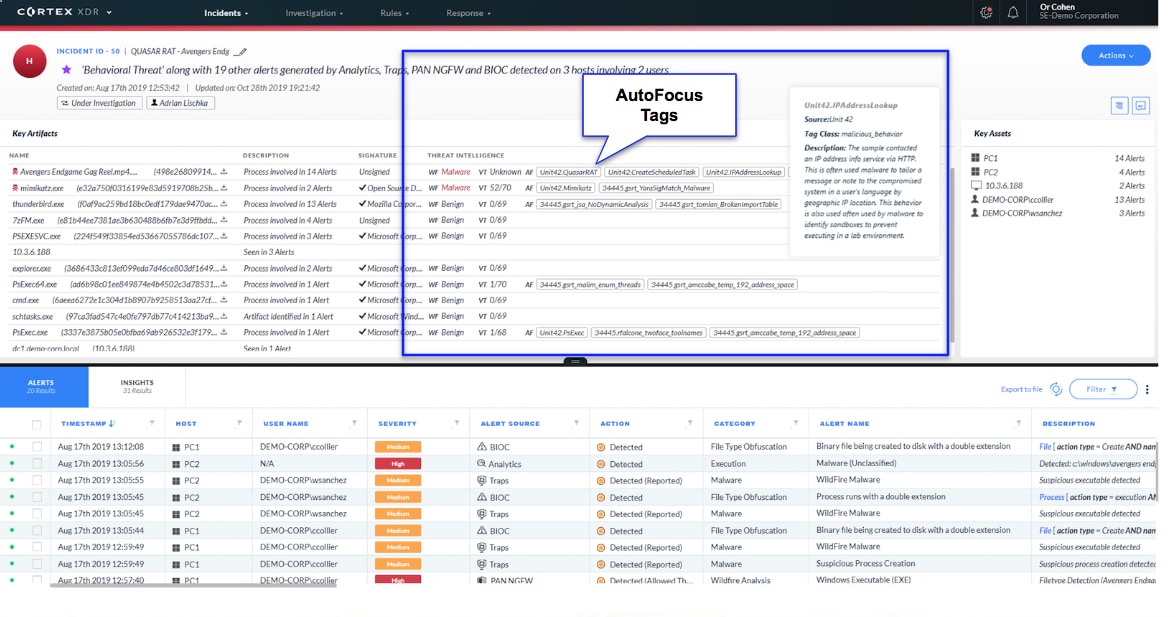Click the Under Investigation status button
Screen dimensions: 1176x617
point(99,103)
